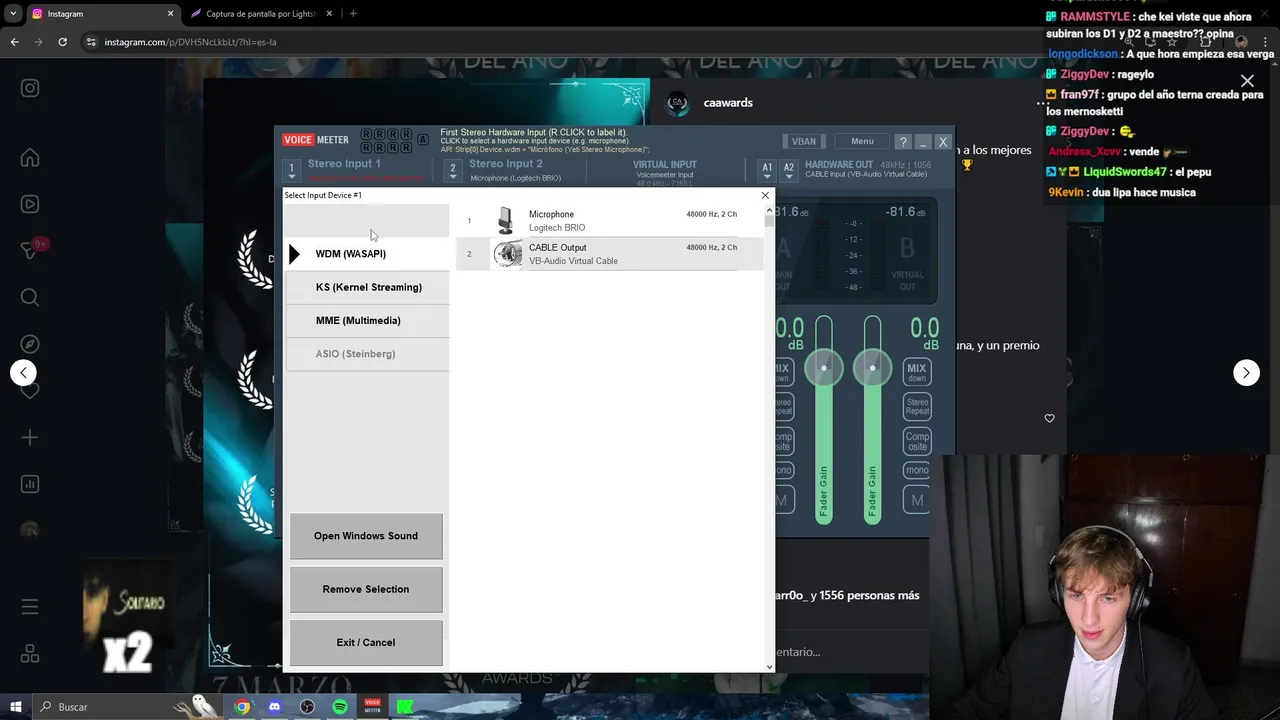This screenshot has height=720, width=1280.
Task: Choose Microphone Logitech BRIO input device
Action: pyautogui.click(x=609, y=221)
